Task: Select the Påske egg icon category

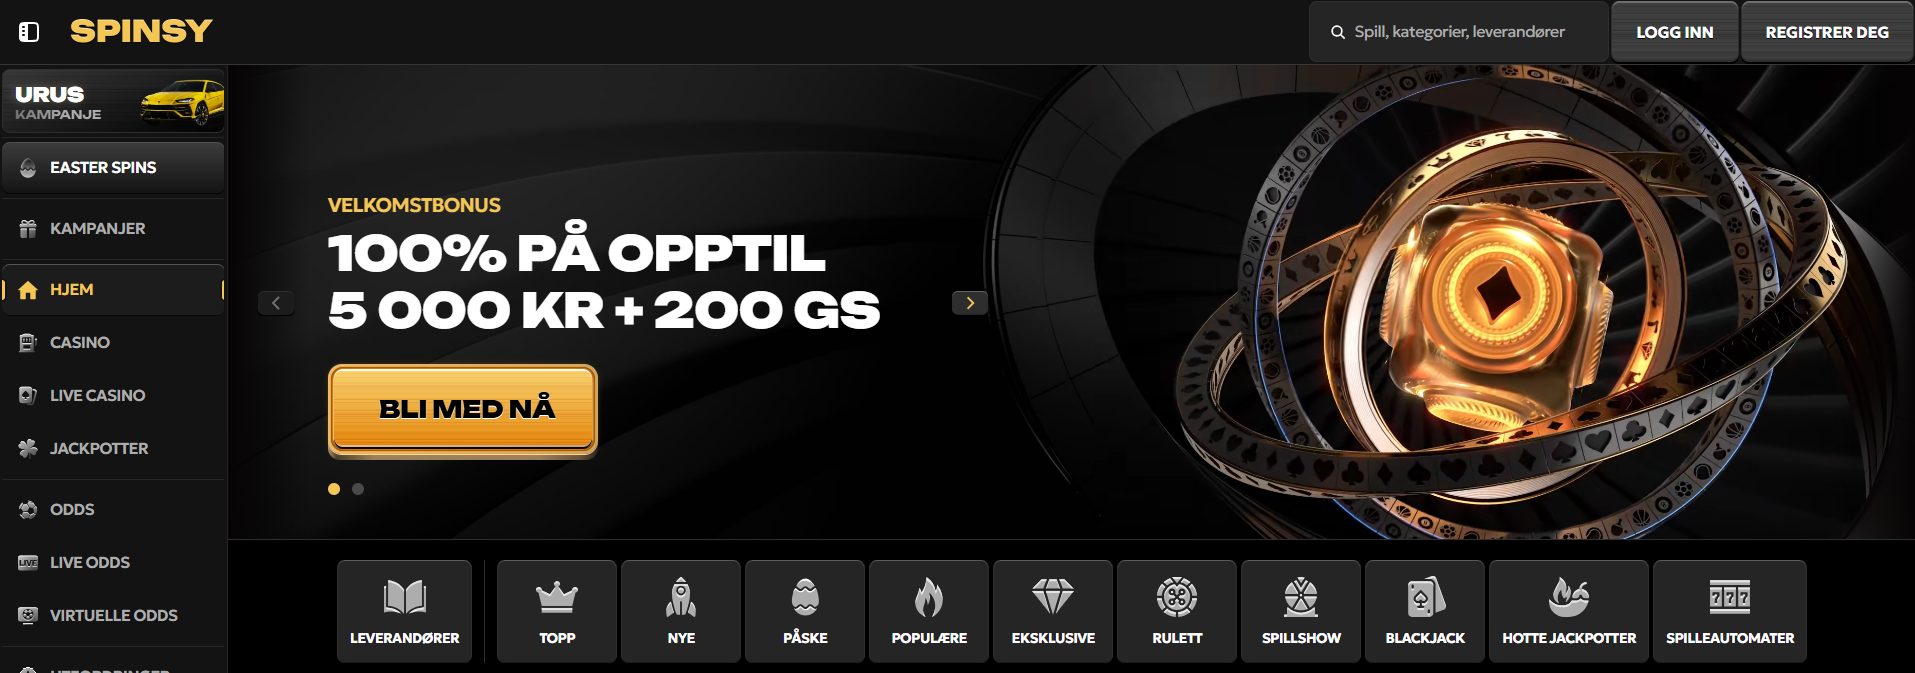Action: pyautogui.click(x=805, y=611)
